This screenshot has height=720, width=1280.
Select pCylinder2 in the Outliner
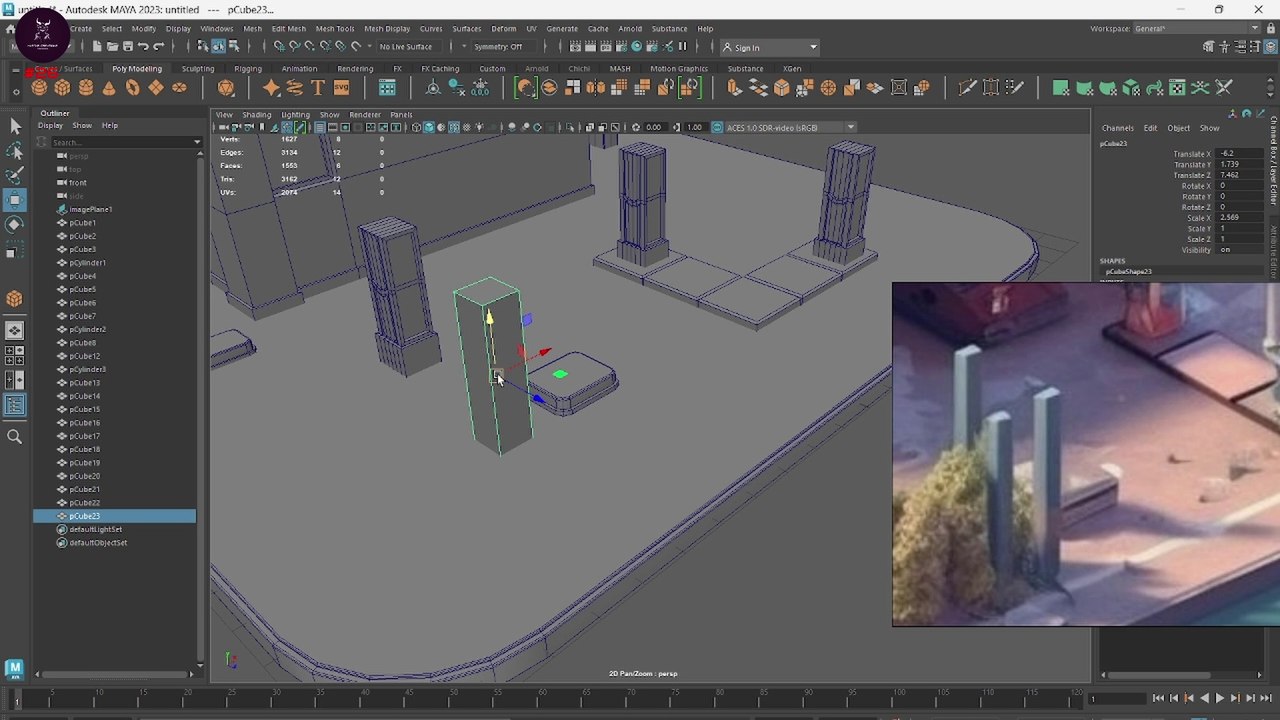click(x=88, y=329)
